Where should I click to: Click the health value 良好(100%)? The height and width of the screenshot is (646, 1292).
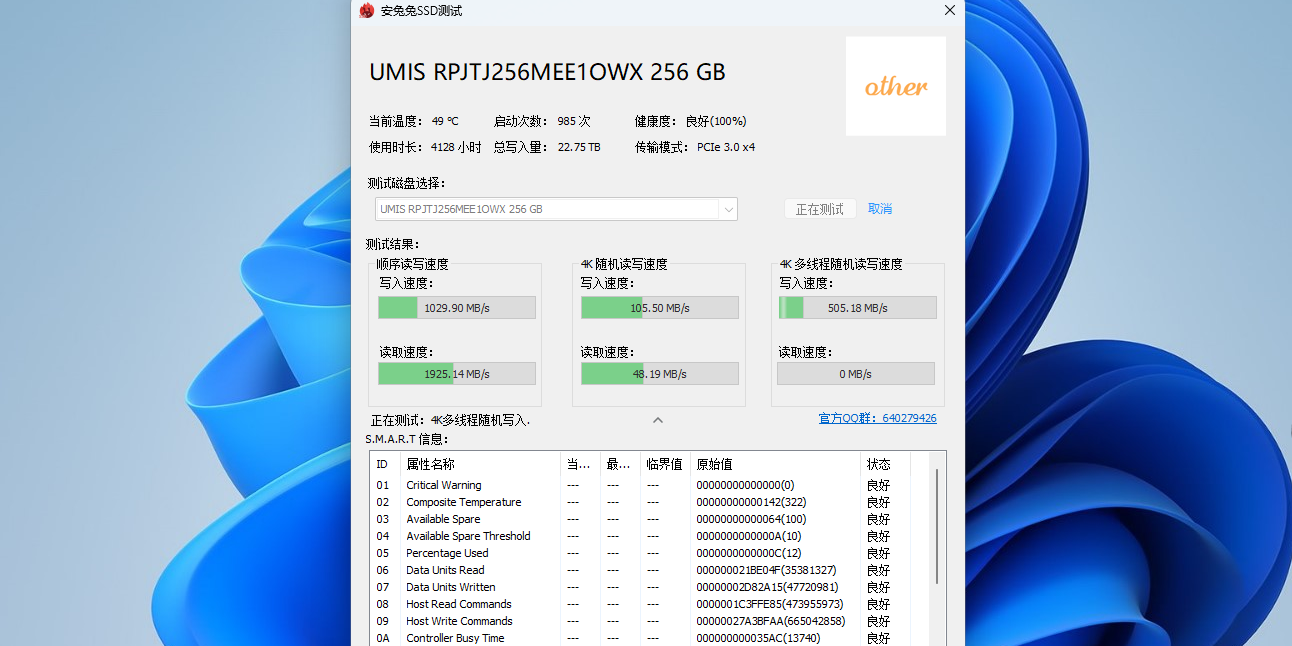click(716, 121)
